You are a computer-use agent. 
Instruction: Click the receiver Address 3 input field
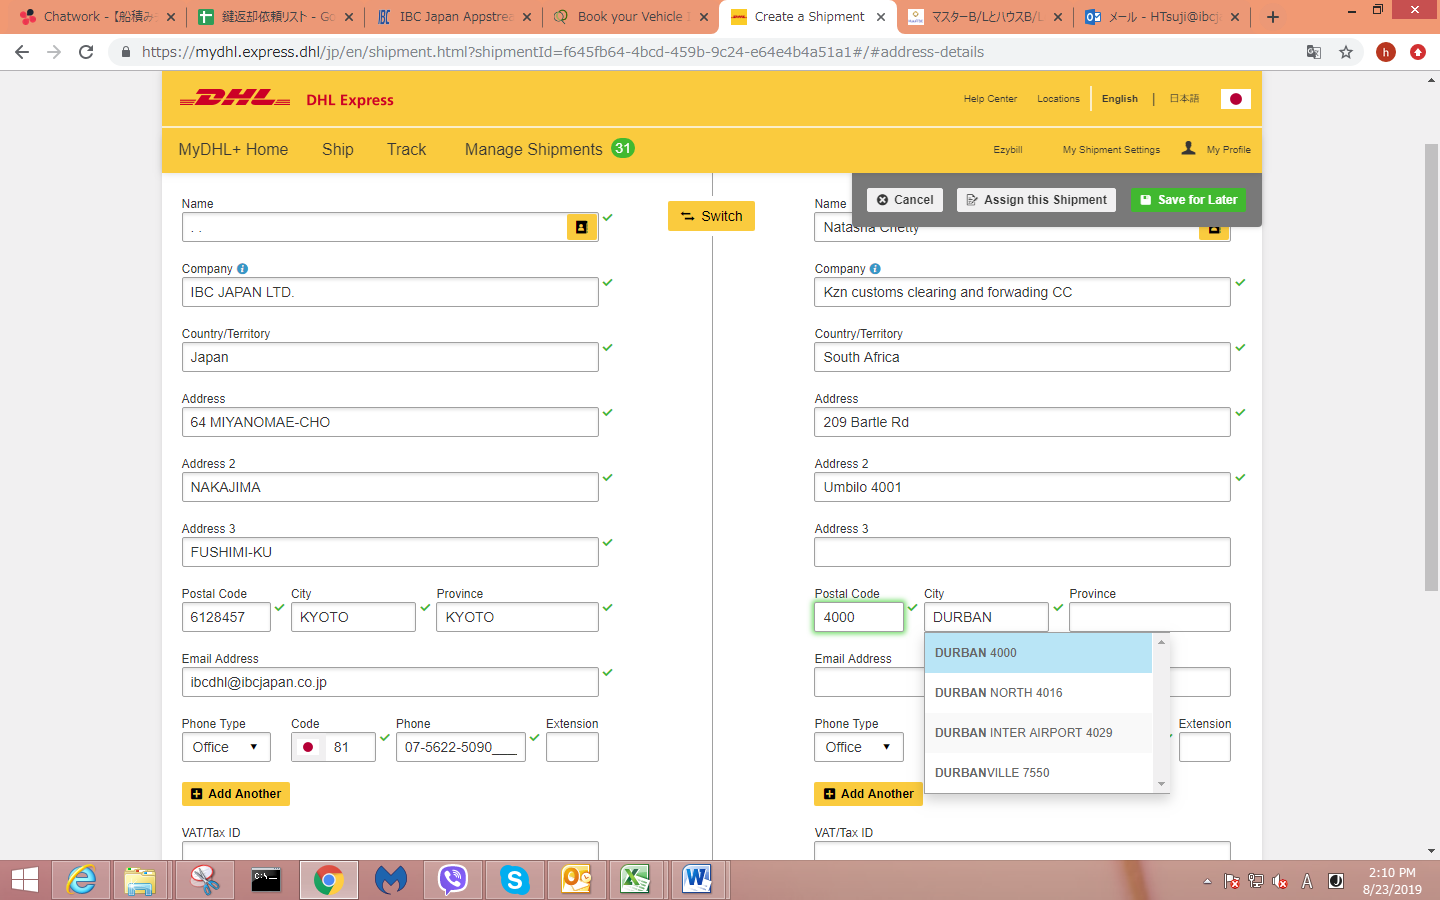click(x=1022, y=552)
